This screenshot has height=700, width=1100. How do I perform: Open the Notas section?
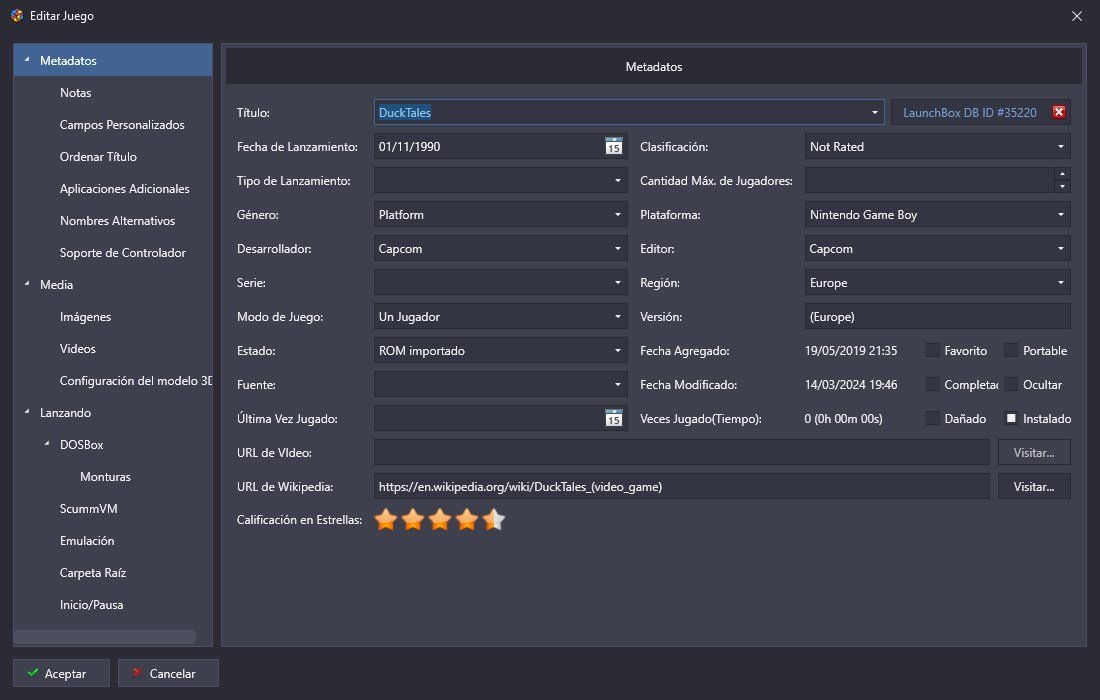click(x=76, y=93)
